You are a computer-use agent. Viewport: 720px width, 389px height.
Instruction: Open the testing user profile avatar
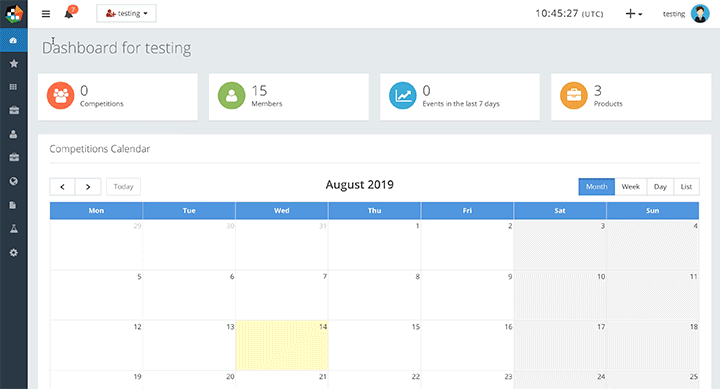pos(700,14)
